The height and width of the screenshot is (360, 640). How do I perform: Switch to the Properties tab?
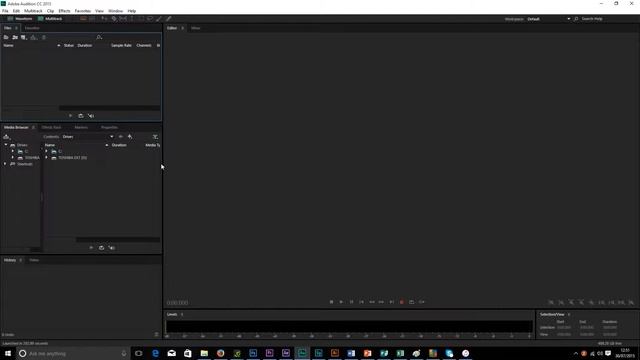point(109,127)
